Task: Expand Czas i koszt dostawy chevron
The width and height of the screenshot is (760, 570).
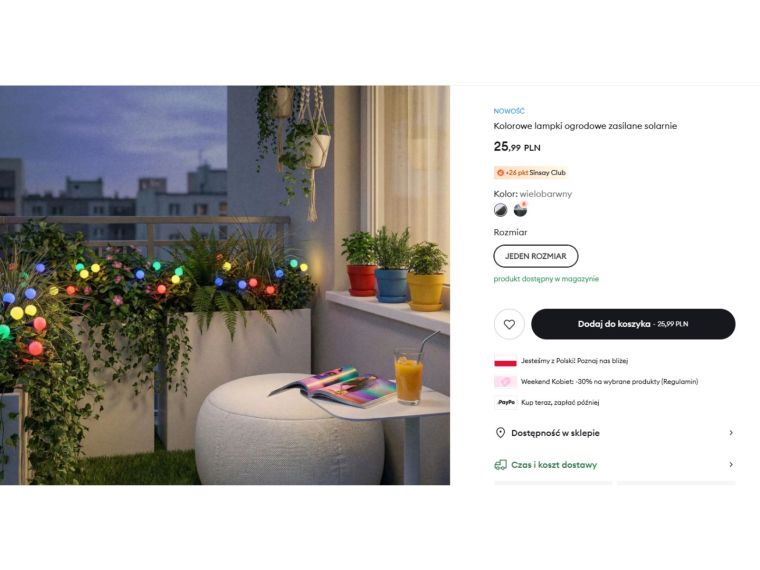Action: [731, 464]
